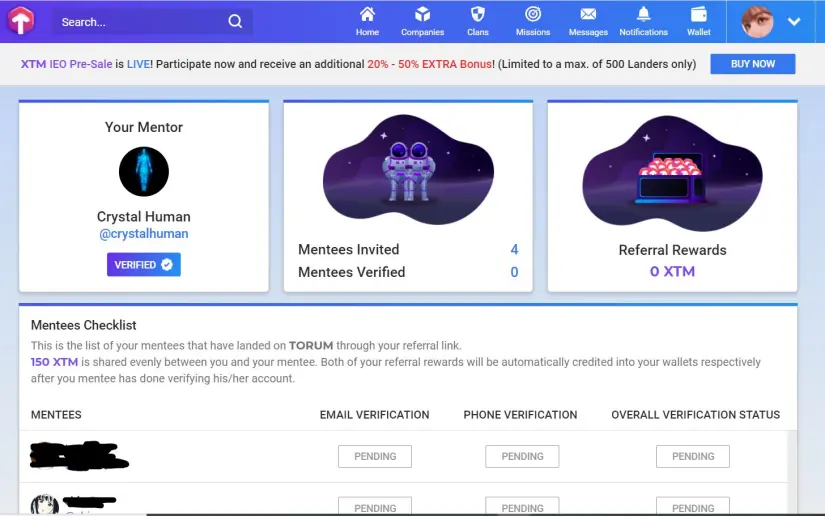Focus the Search input field
The height and width of the screenshot is (516, 825).
152,22
